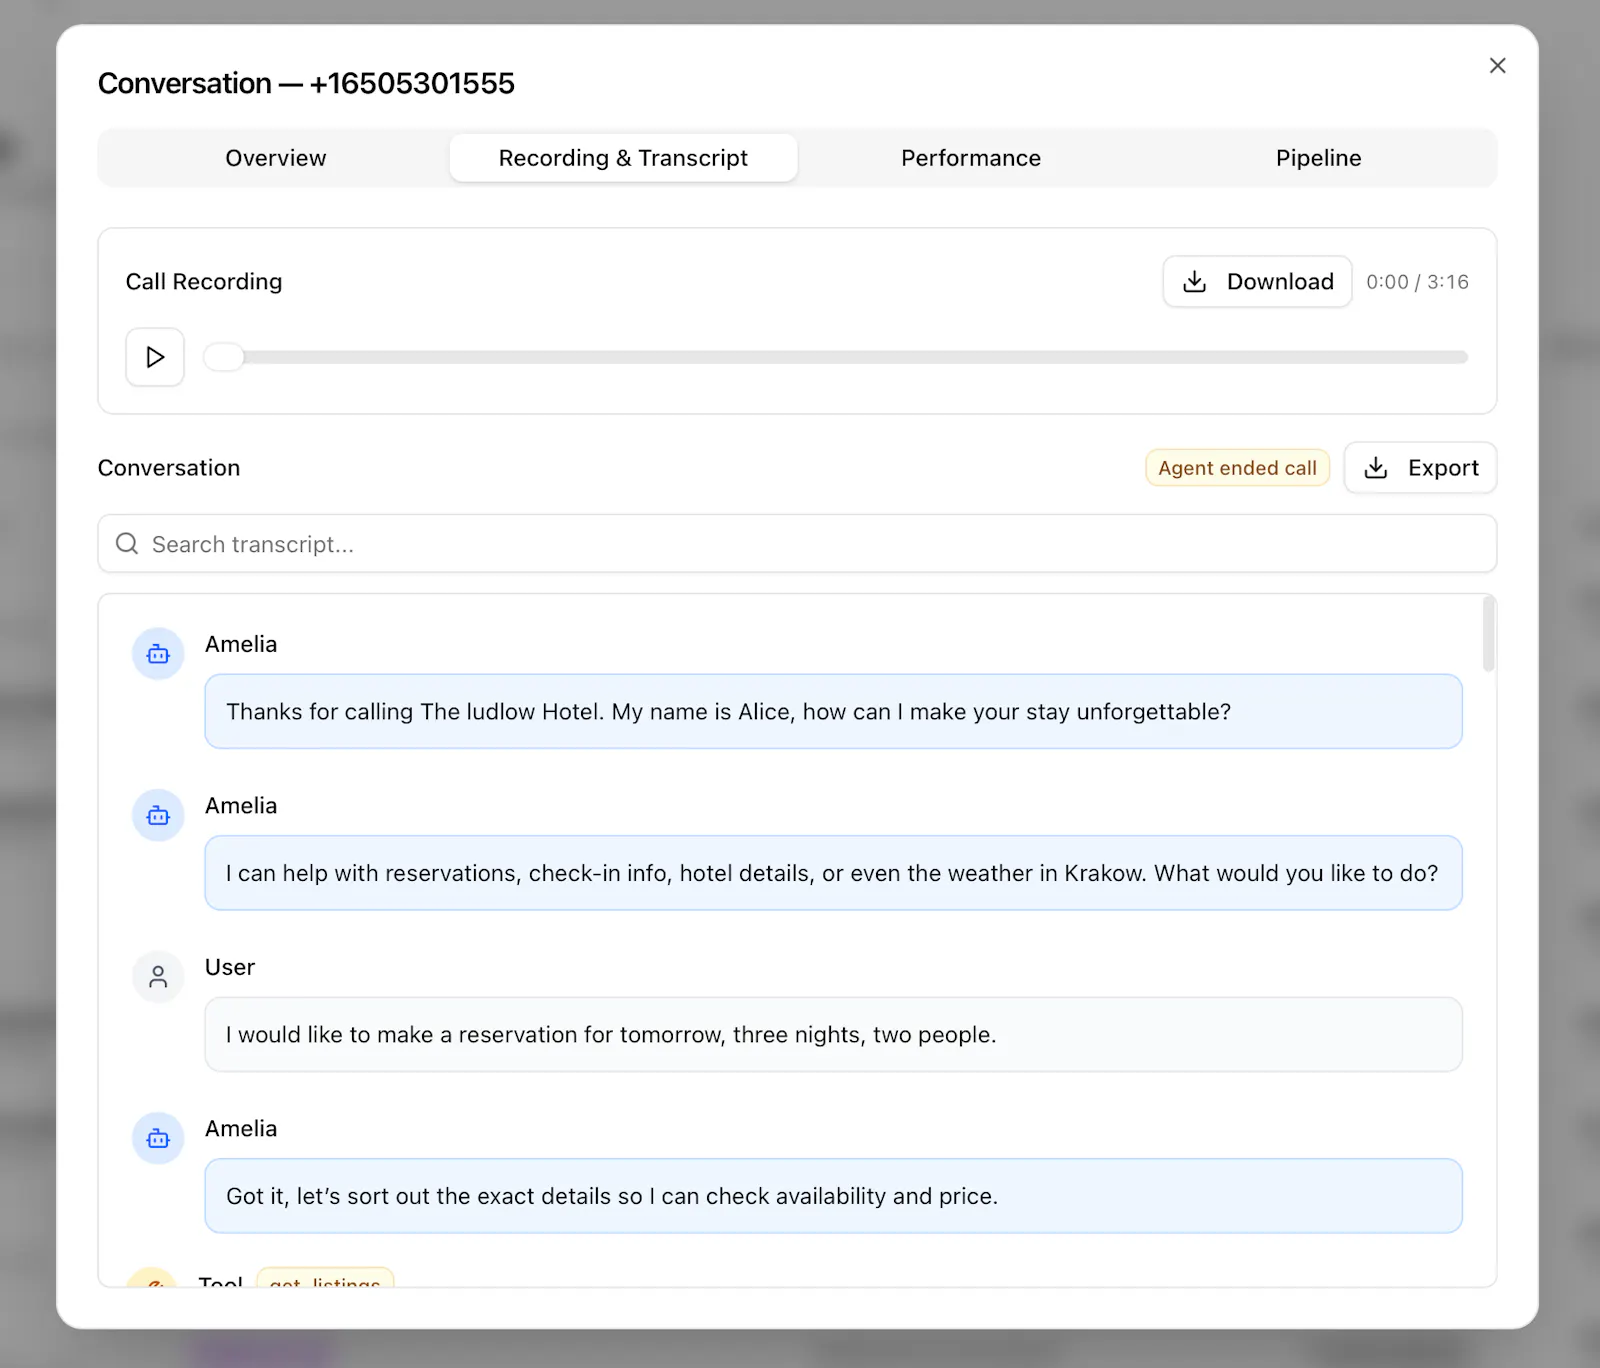Click the Conversation phone number title
Image resolution: width=1600 pixels, height=1368 pixels.
306,83
